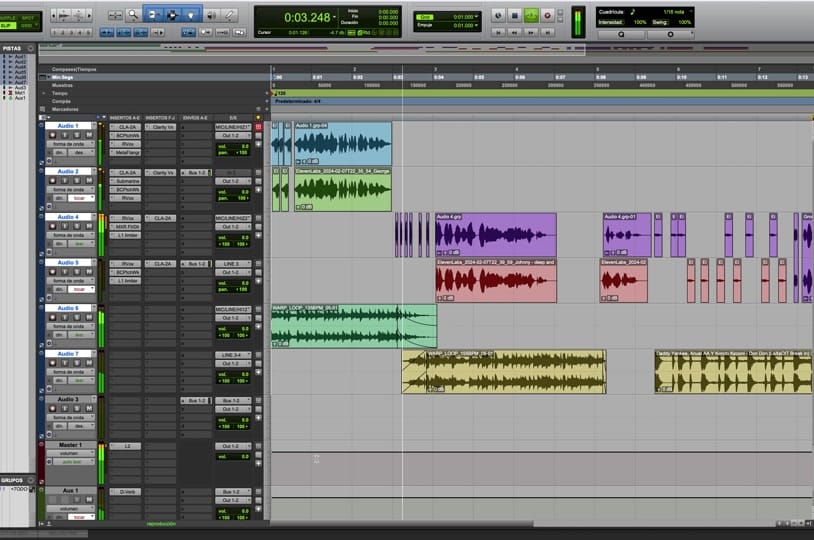Select the green WARP_LOOP clip on Audio 6
The image size is (814, 540).
pyautogui.click(x=354, y=326)
